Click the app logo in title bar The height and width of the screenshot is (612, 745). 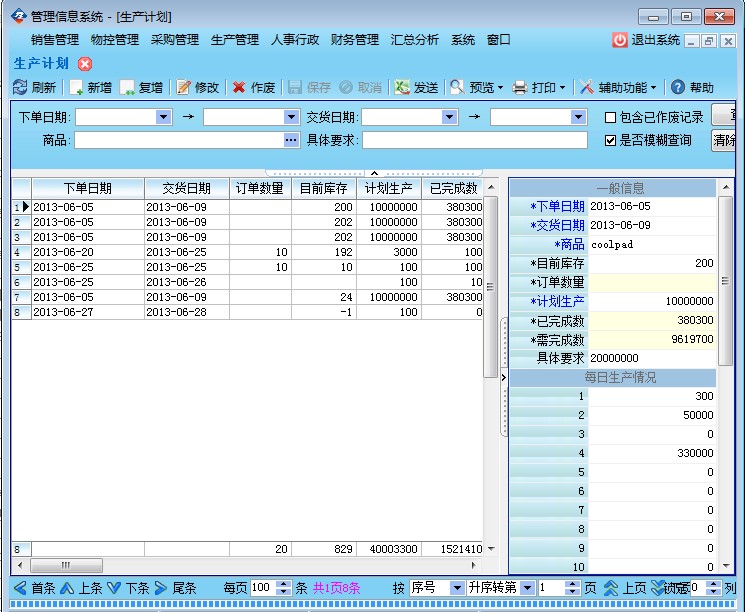19,16
